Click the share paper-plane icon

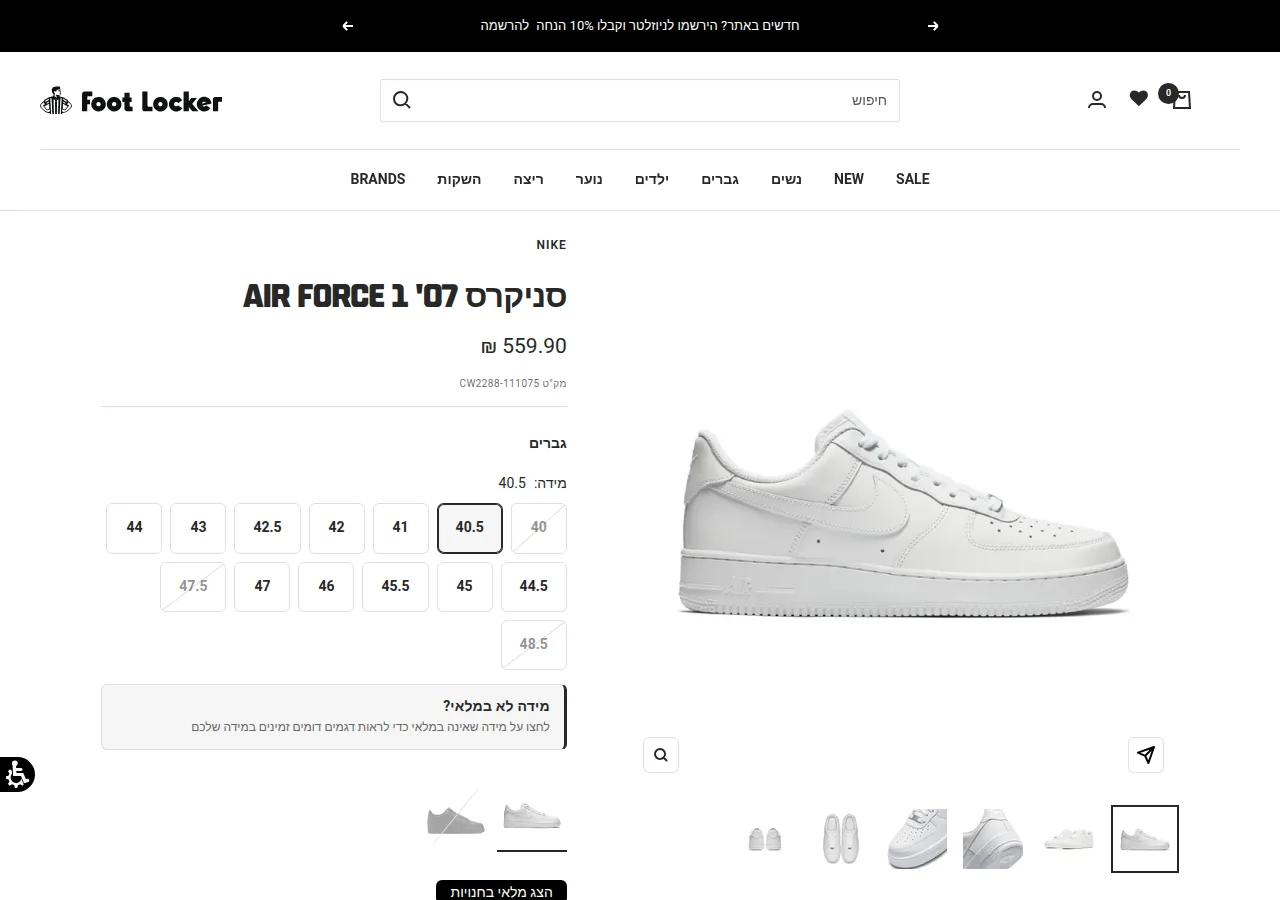point(1146,755)
